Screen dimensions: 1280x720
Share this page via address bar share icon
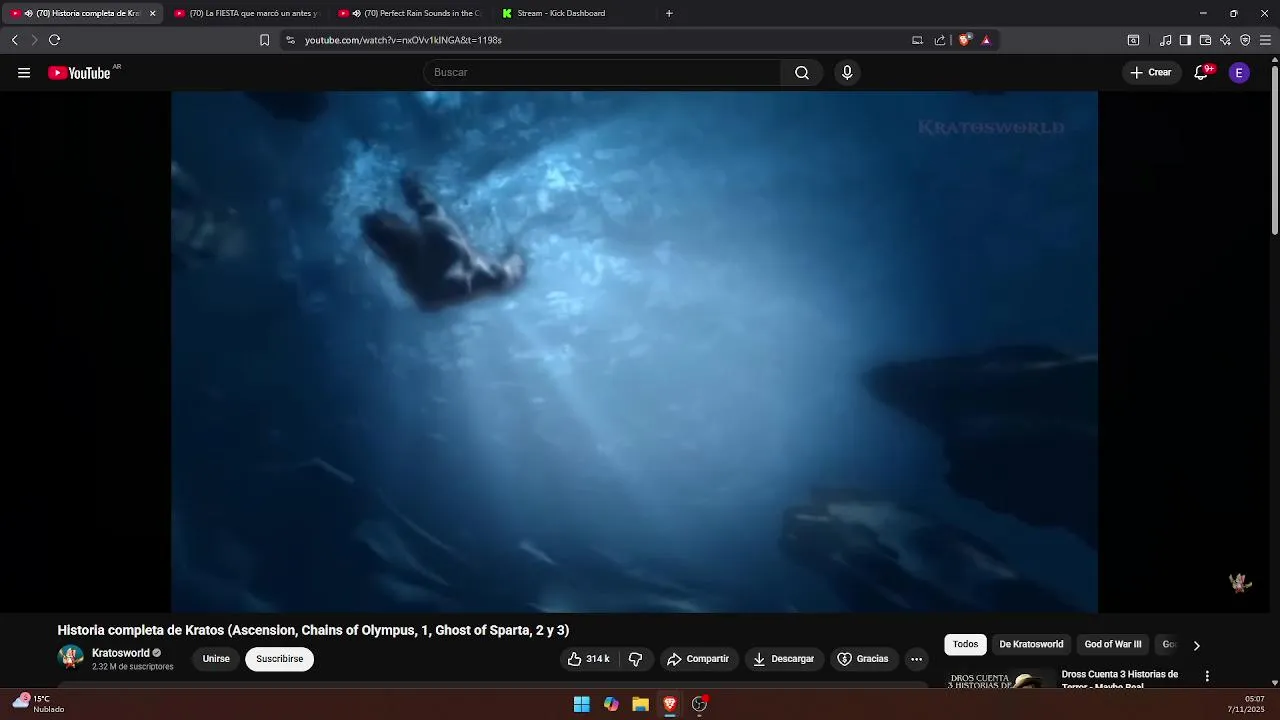click(x=940, y=40)
